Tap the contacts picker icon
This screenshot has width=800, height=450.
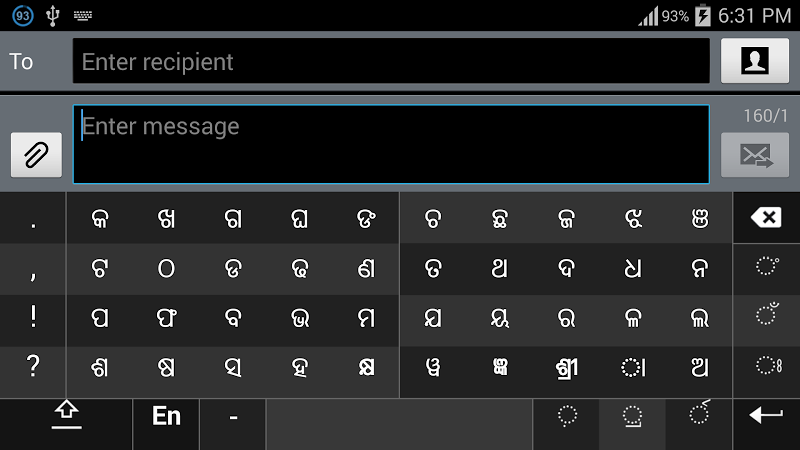click(755, 61)
